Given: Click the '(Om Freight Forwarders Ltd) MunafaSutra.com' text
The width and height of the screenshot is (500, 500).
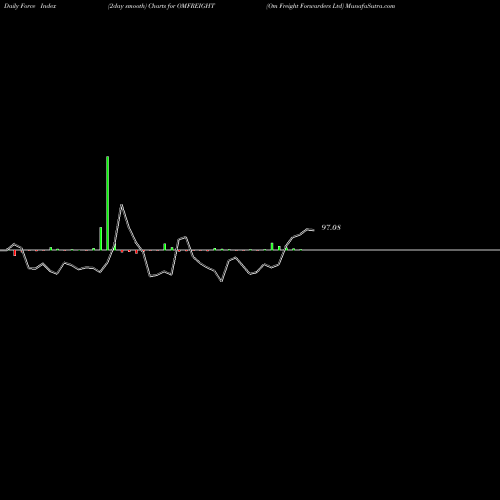Looking at the screenshot, I should tap(330, 6).
